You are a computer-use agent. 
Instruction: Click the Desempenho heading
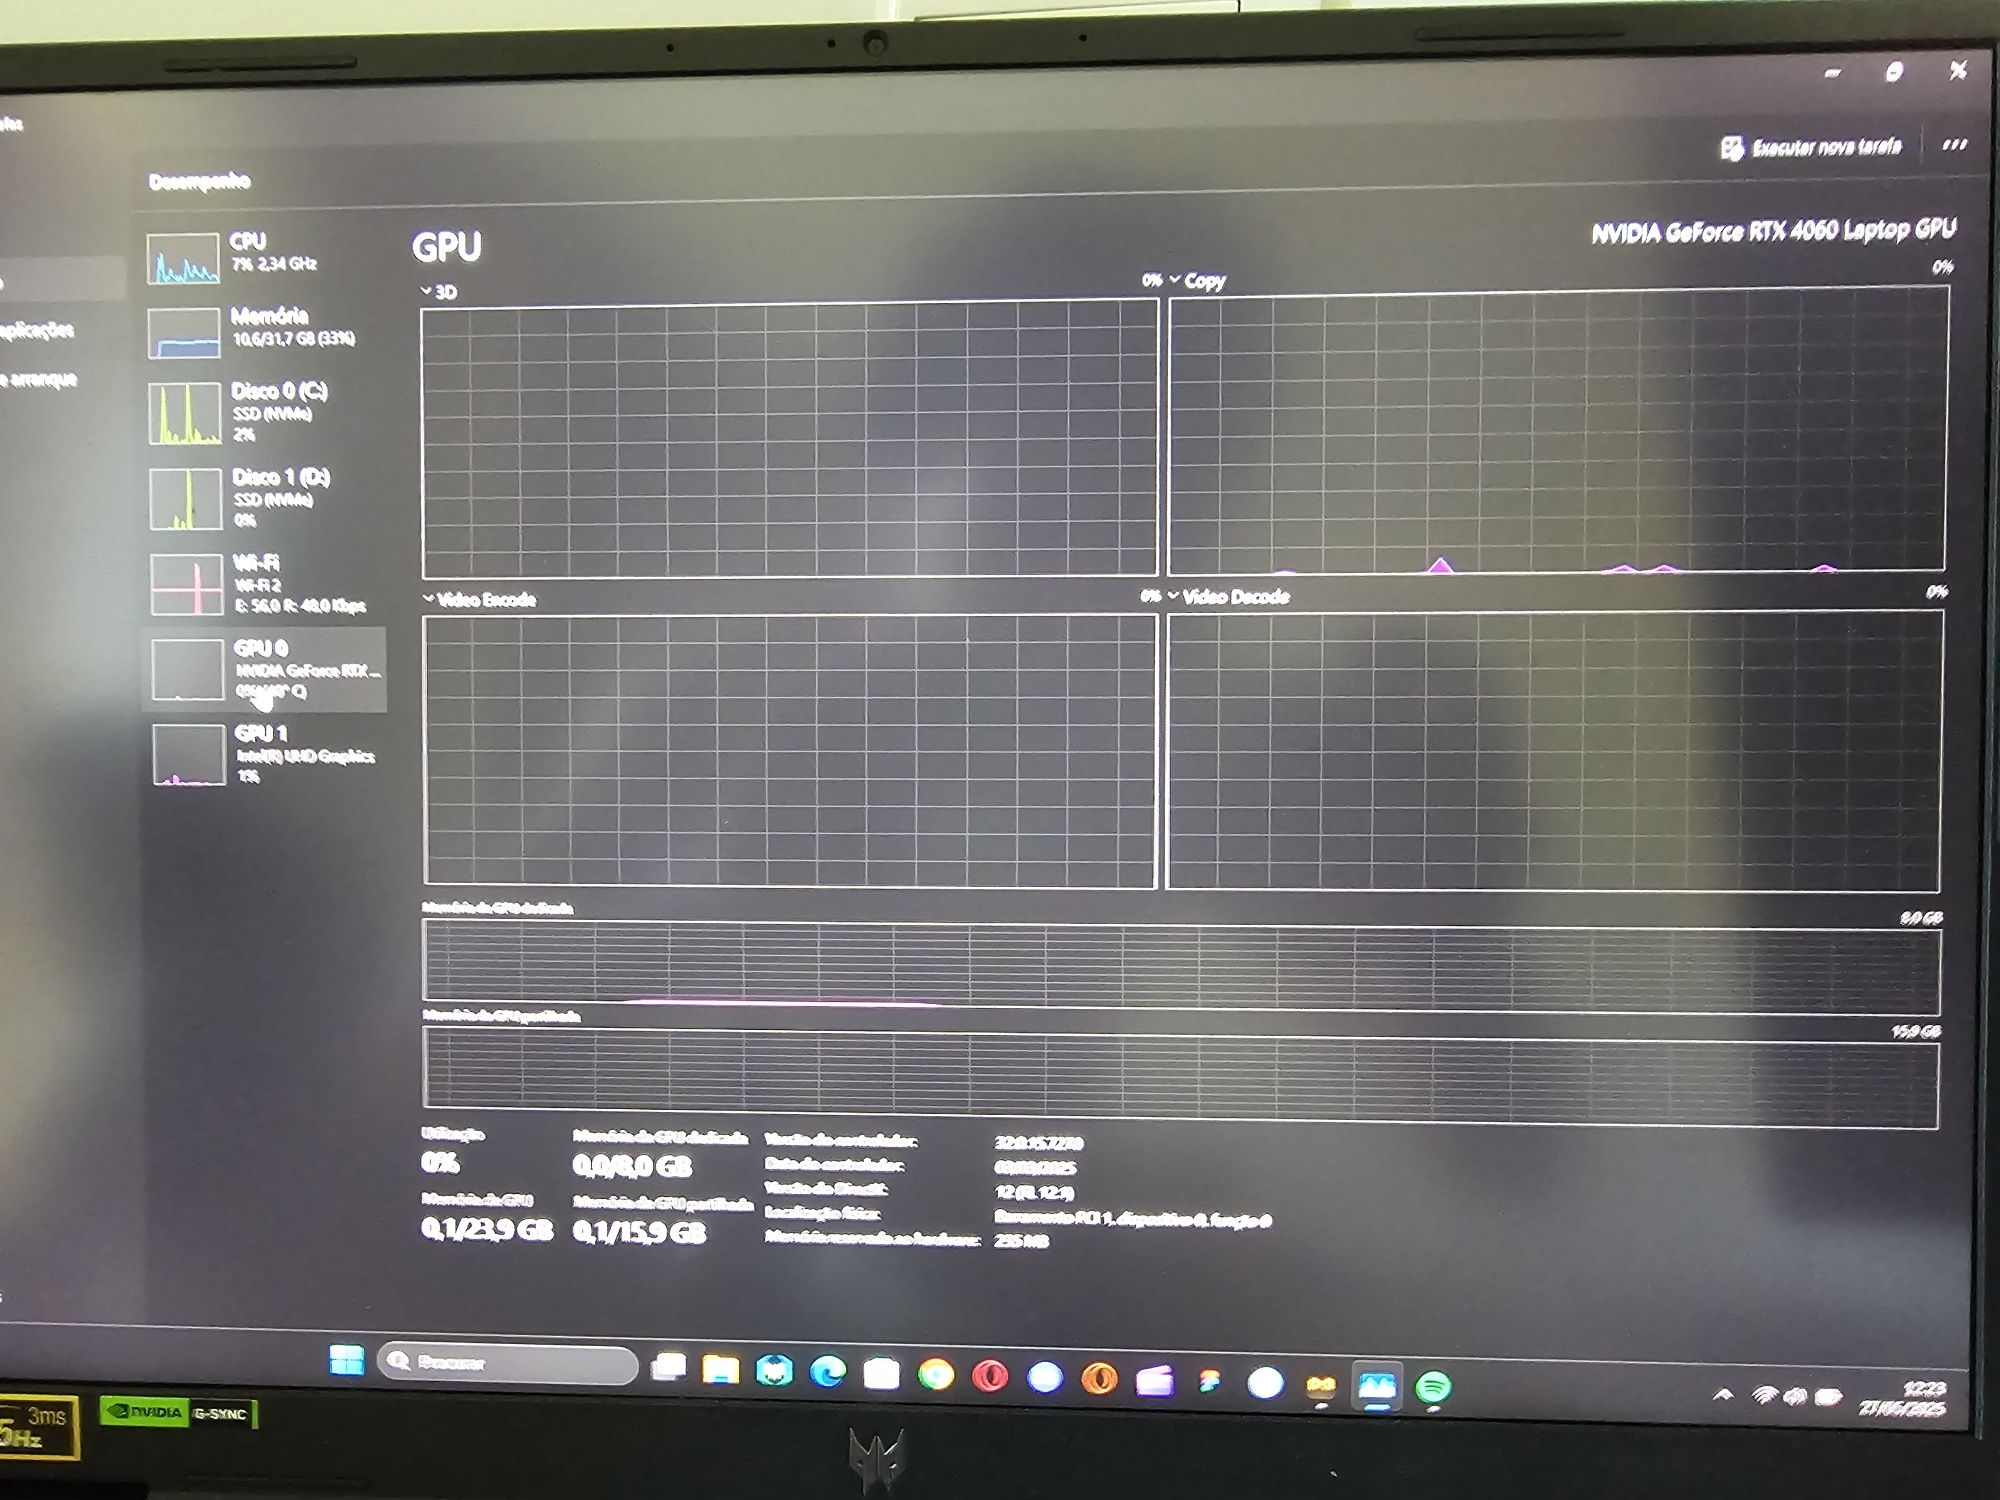click(199, 181)
